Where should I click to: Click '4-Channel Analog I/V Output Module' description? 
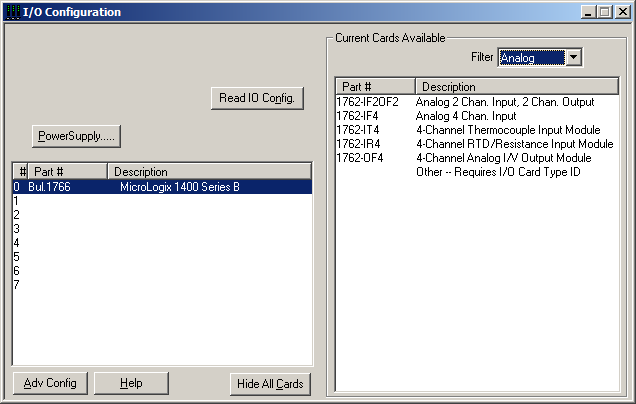point(504,158)
